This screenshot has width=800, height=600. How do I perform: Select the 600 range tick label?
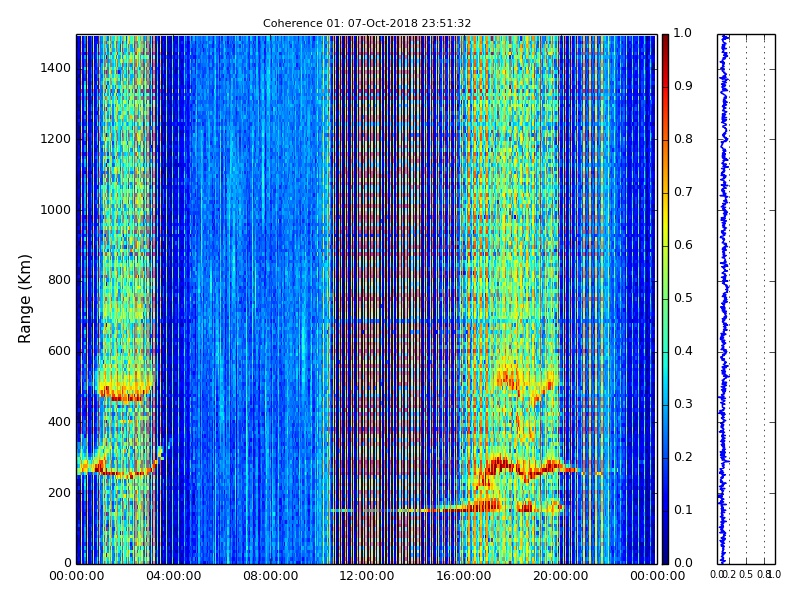59,351
